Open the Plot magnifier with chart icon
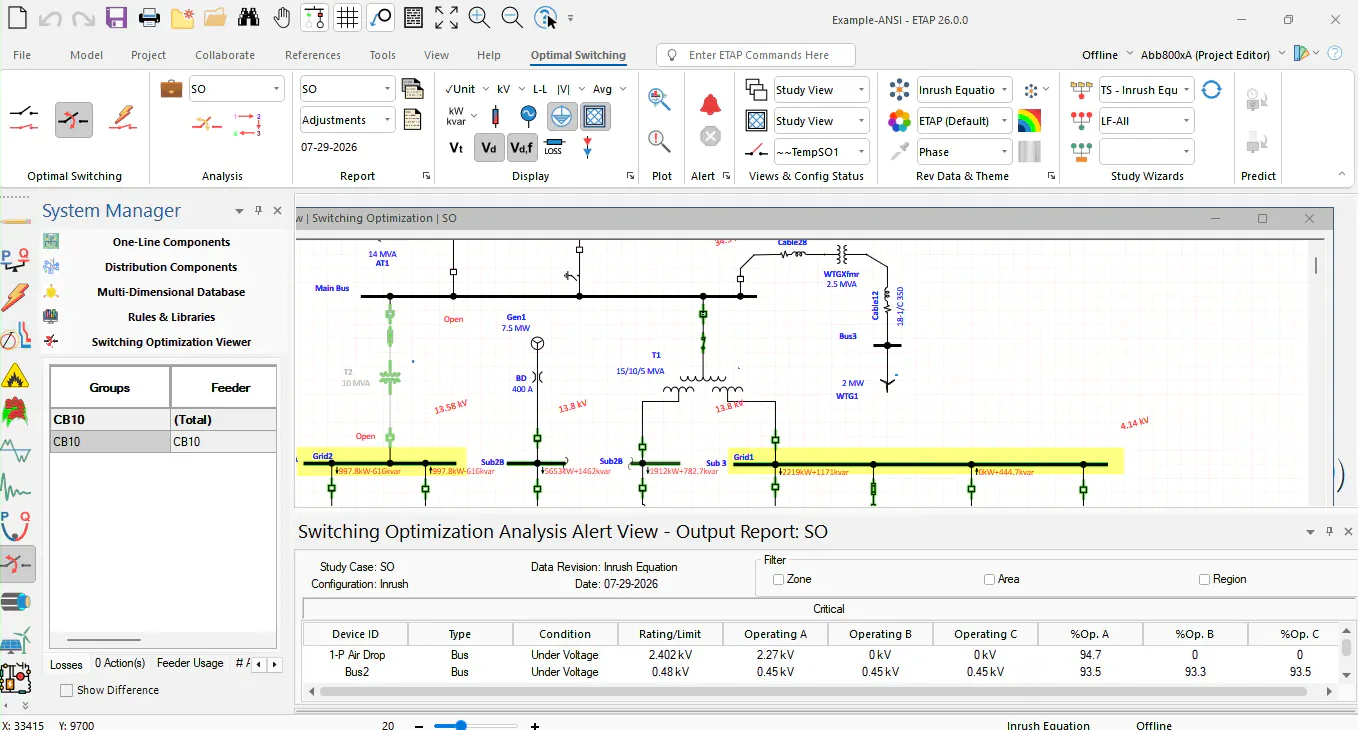Screen dimensions: 1358x730 [x=659, y=98]
